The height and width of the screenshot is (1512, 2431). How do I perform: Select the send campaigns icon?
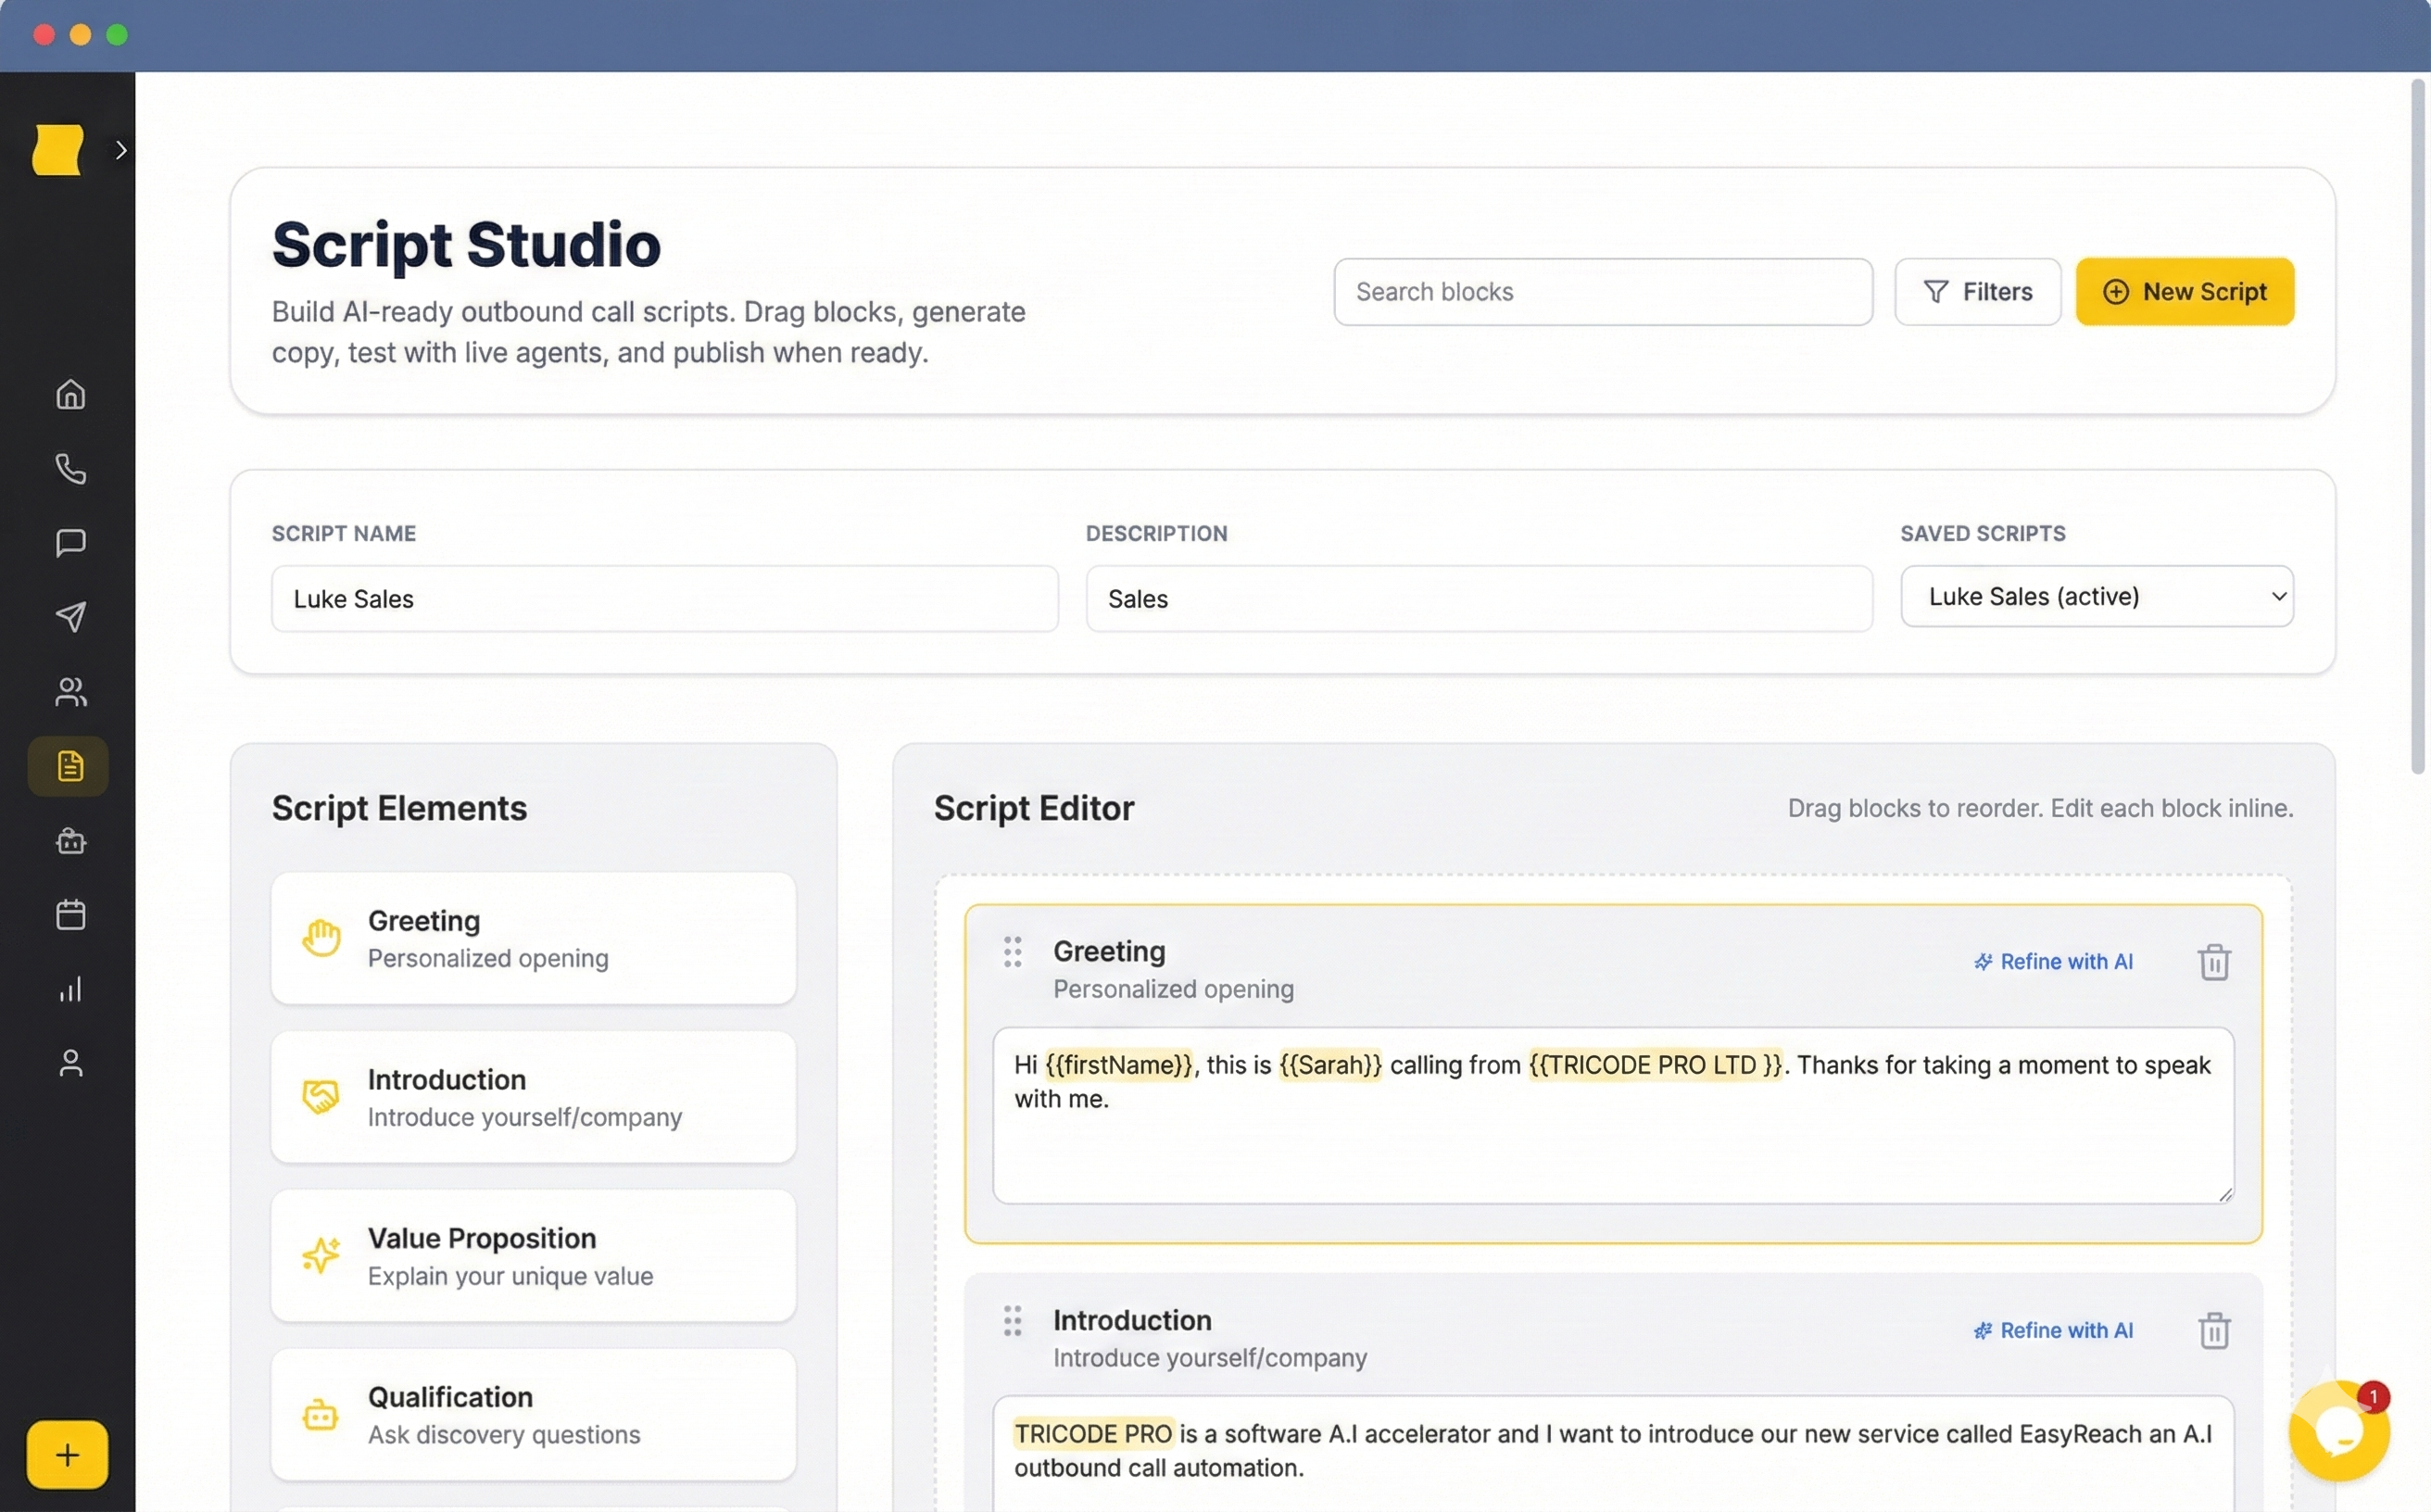coord(69,617)
